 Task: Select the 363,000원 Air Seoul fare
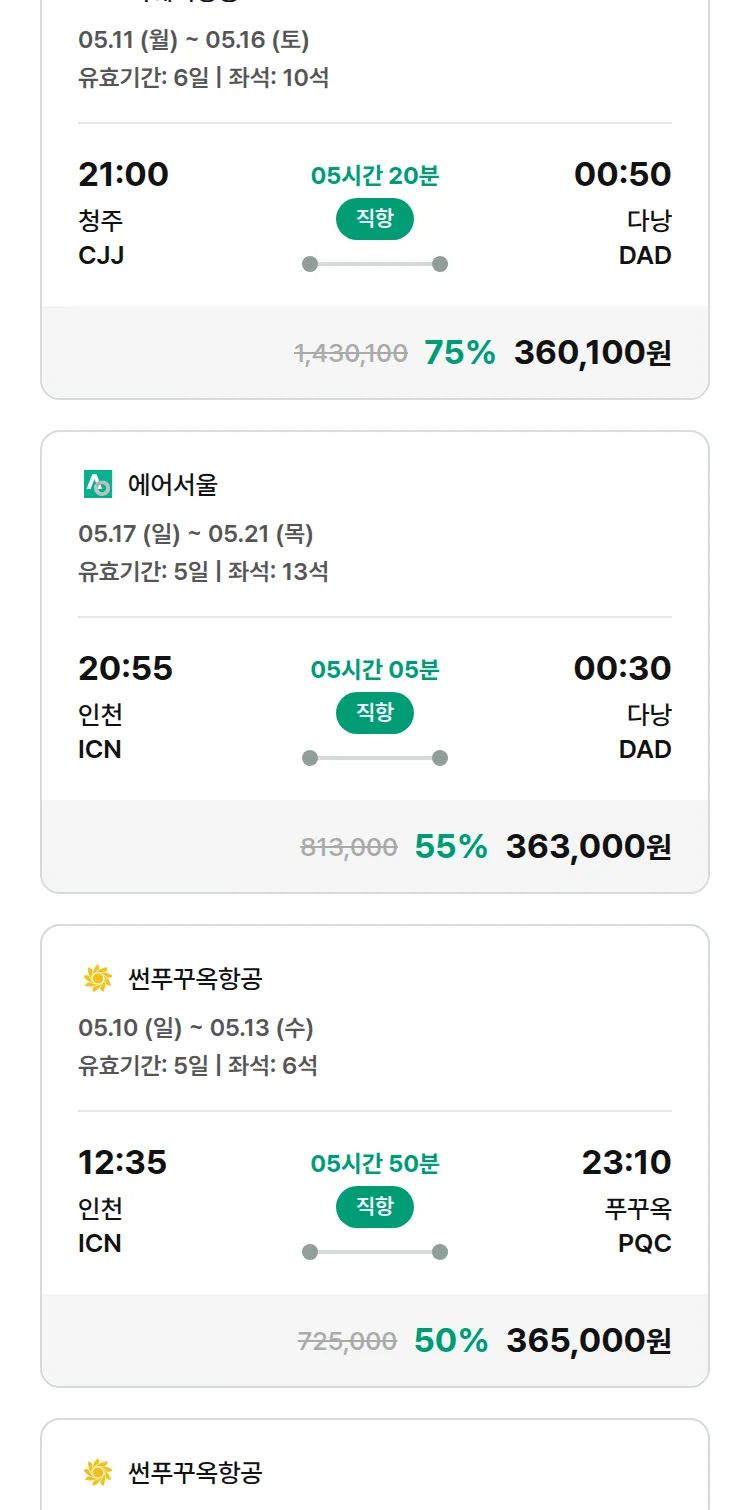tap(588, 846)
